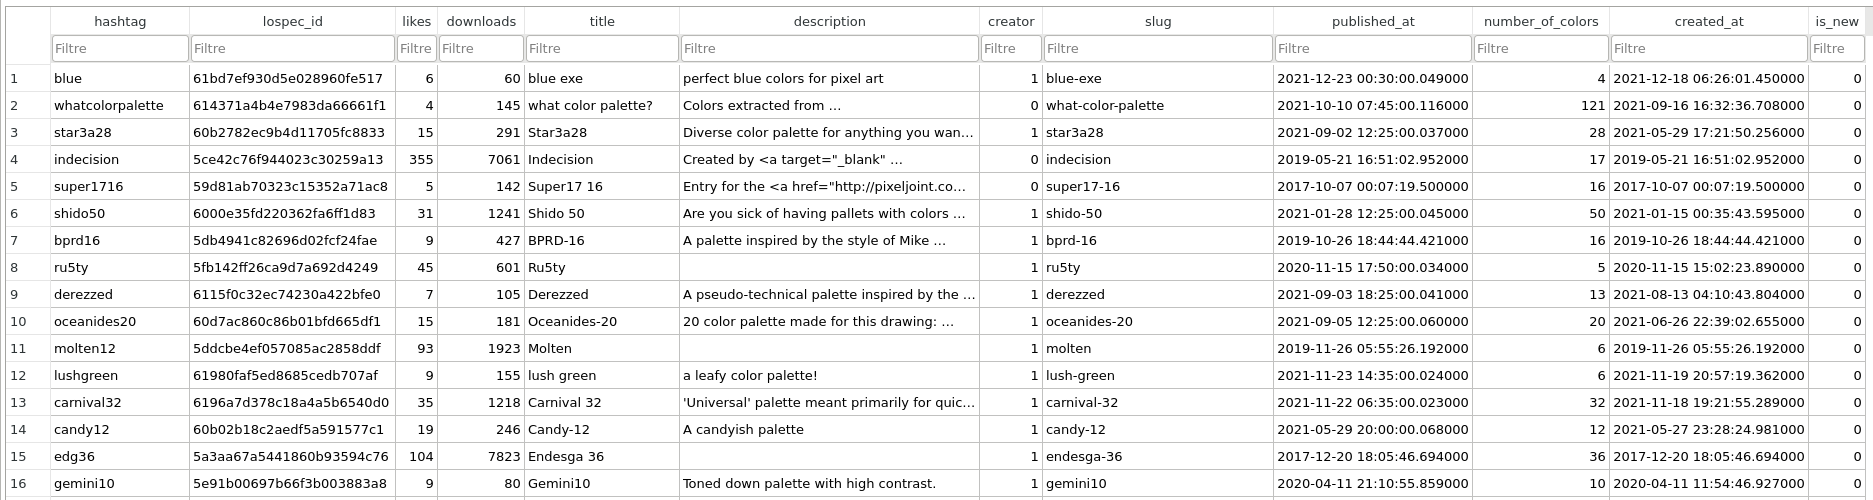This screenshot has width=1873, height=500.
Task: Select downloads value 1923
Action: [481, 348]
